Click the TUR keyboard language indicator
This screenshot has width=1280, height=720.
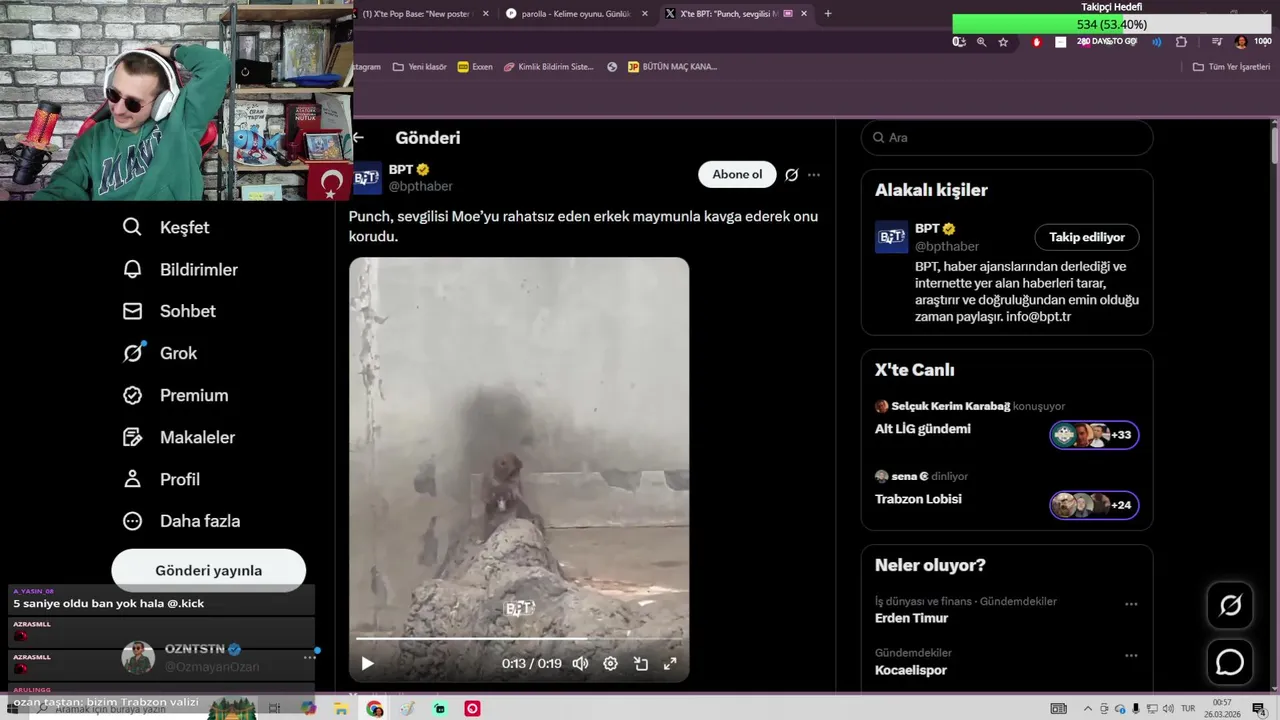(x=1187, y=709)
